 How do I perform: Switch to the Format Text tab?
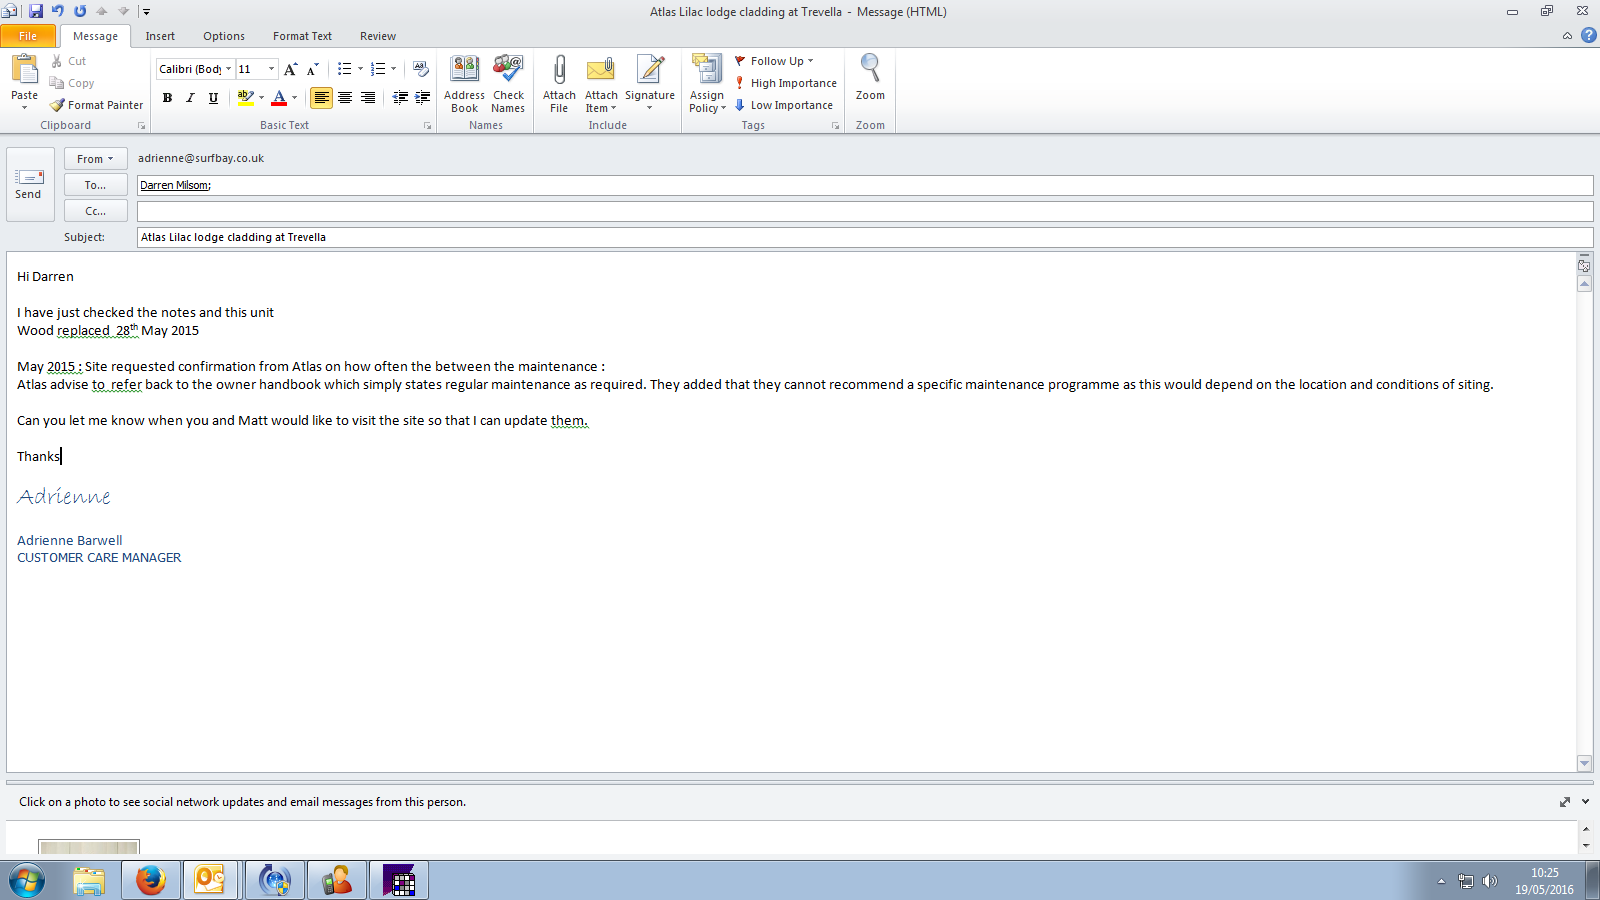[302, 36]
